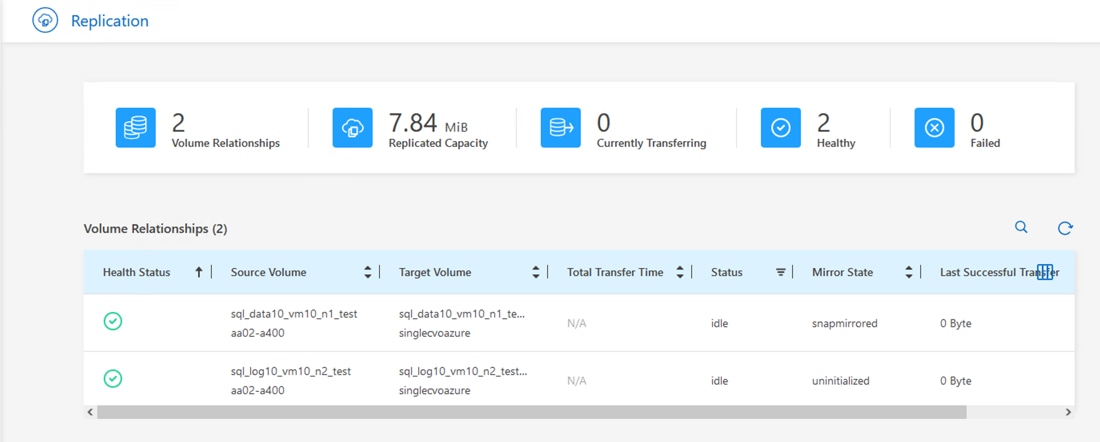The width and height of the screenshot is (1100, 442).
Task: Click N/A transfer time in sql_log10 row
Action: coord(576,381)
